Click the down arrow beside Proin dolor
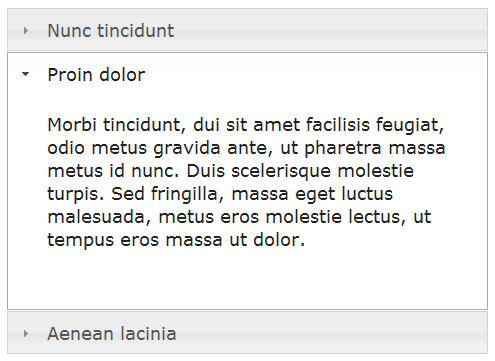This screenshot has height=361, width=495. (25, 74)
